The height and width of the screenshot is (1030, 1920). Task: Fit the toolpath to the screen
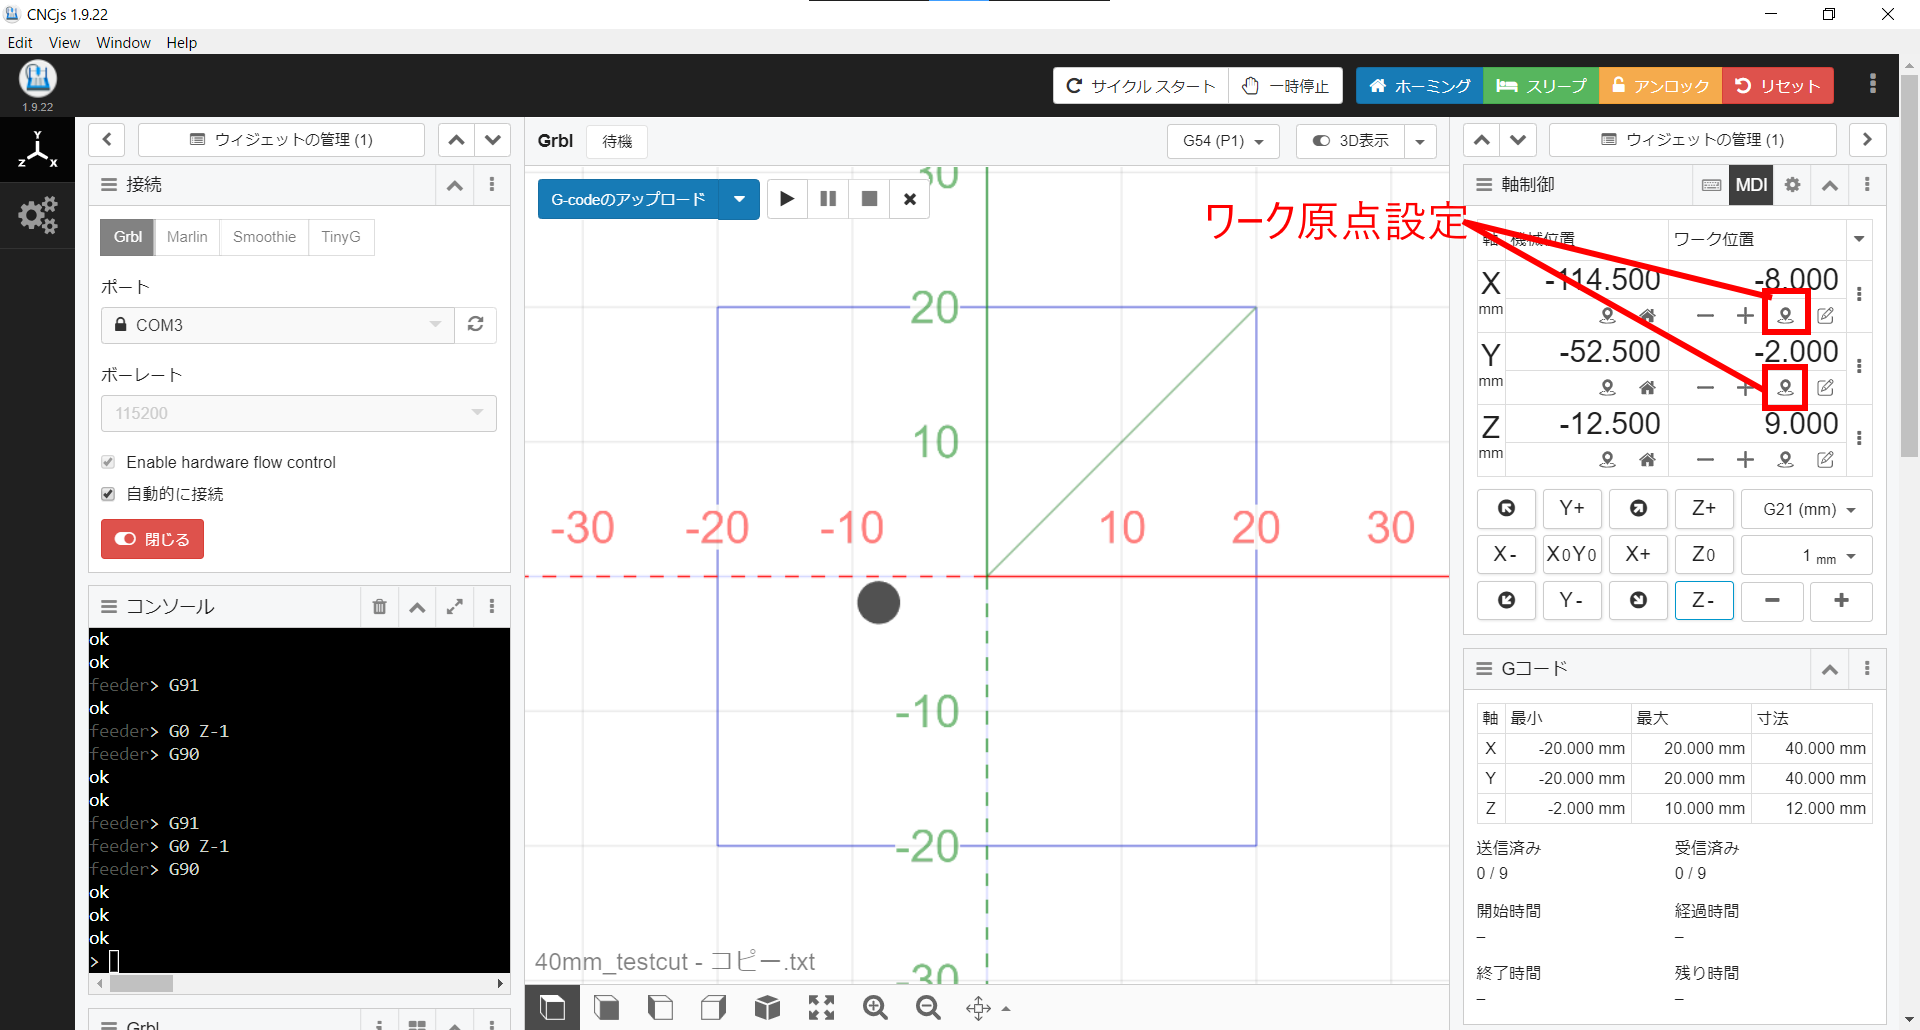click(821, 1007)
